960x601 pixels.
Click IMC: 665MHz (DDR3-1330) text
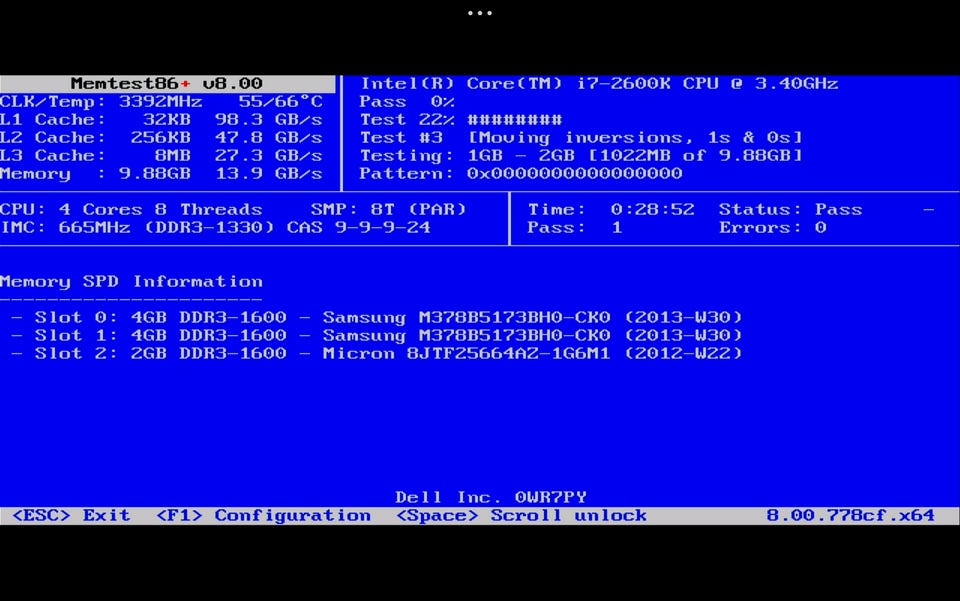click(x=137, y=228)
